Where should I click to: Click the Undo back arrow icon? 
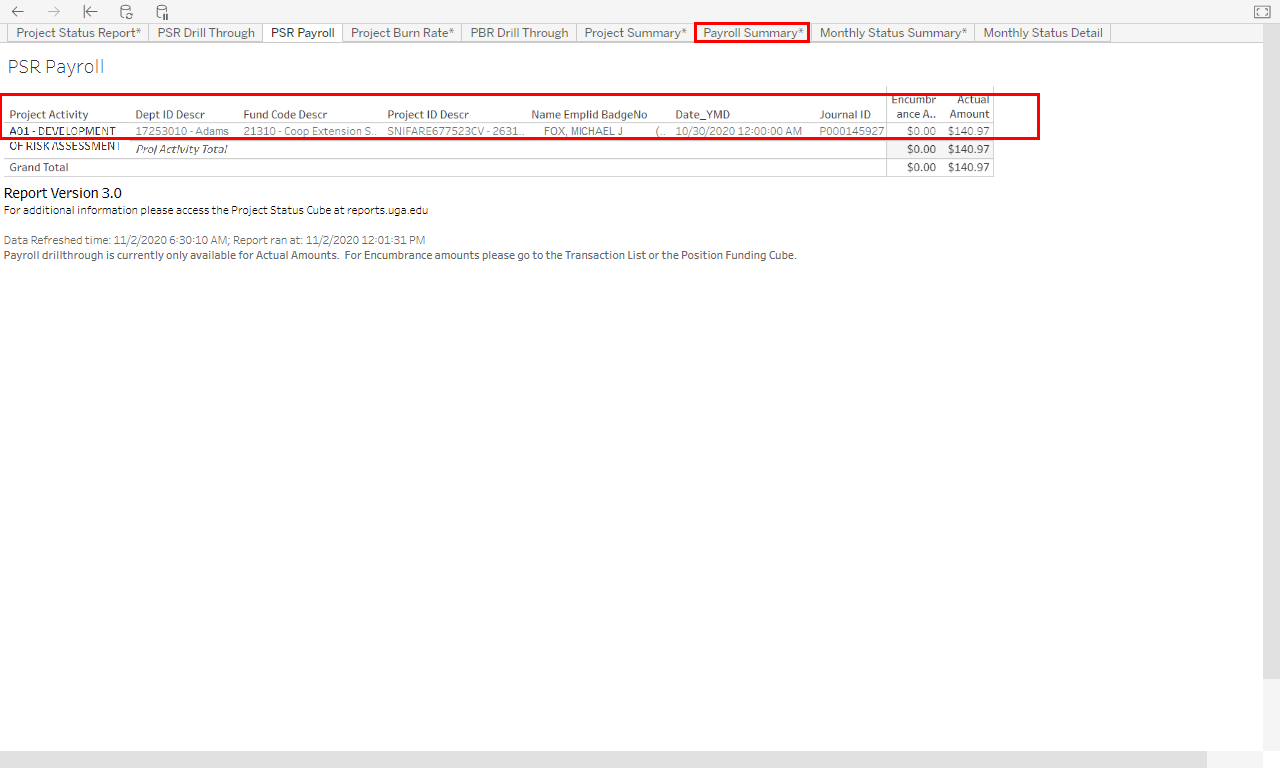[x=18, y=12]
